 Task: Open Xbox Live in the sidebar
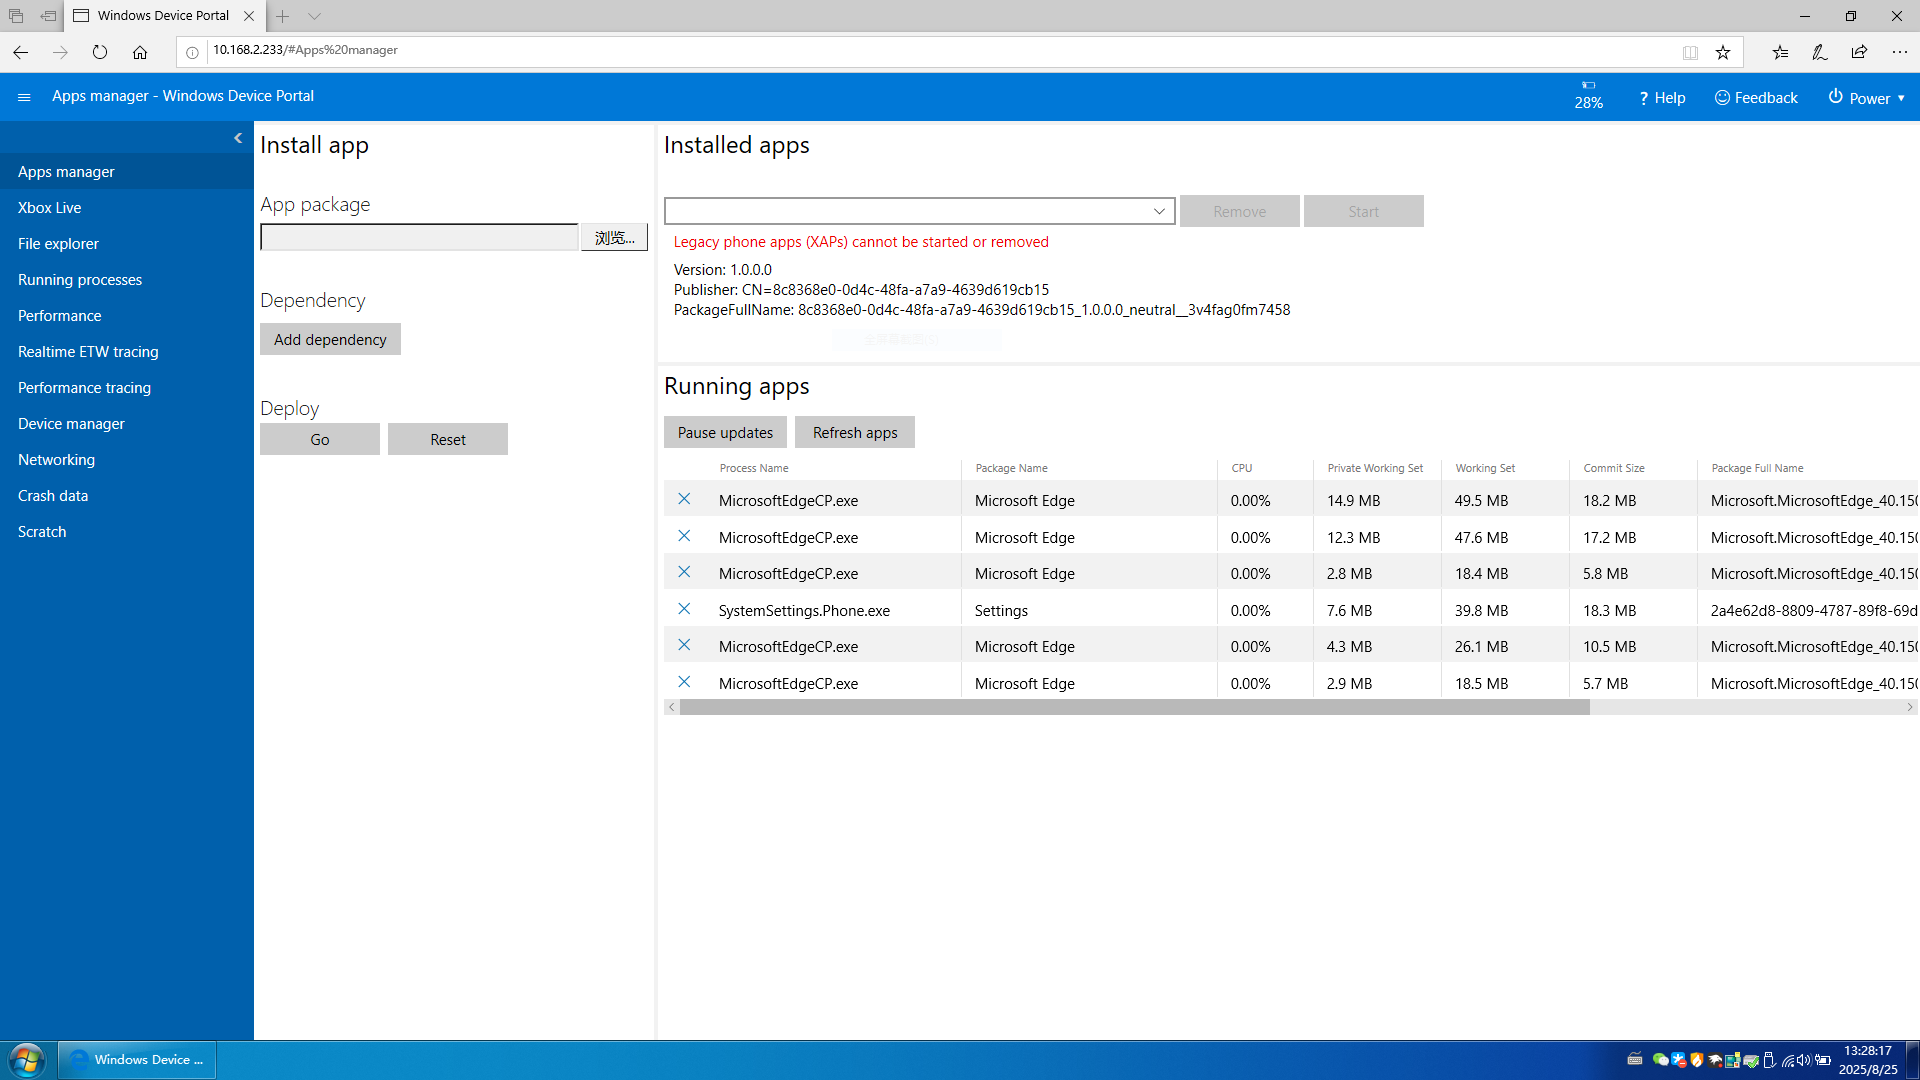(x=127, y=208)
